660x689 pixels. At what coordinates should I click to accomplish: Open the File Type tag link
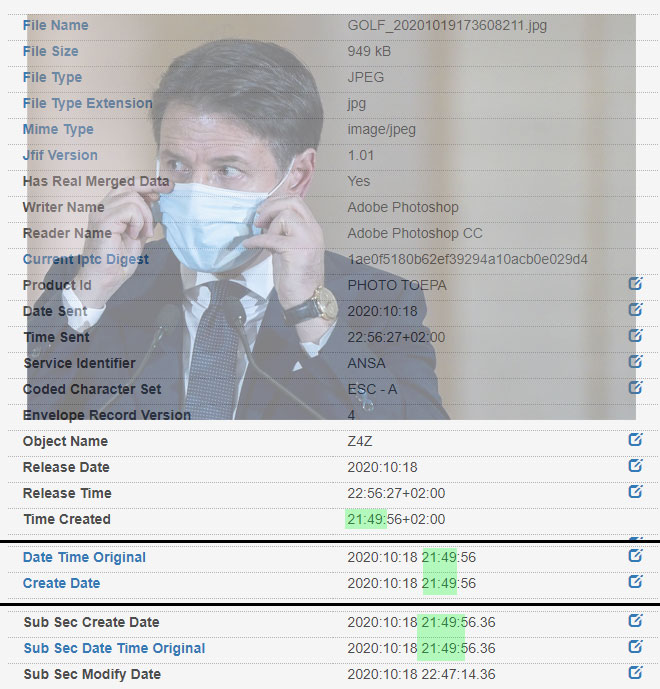point(52,77)
